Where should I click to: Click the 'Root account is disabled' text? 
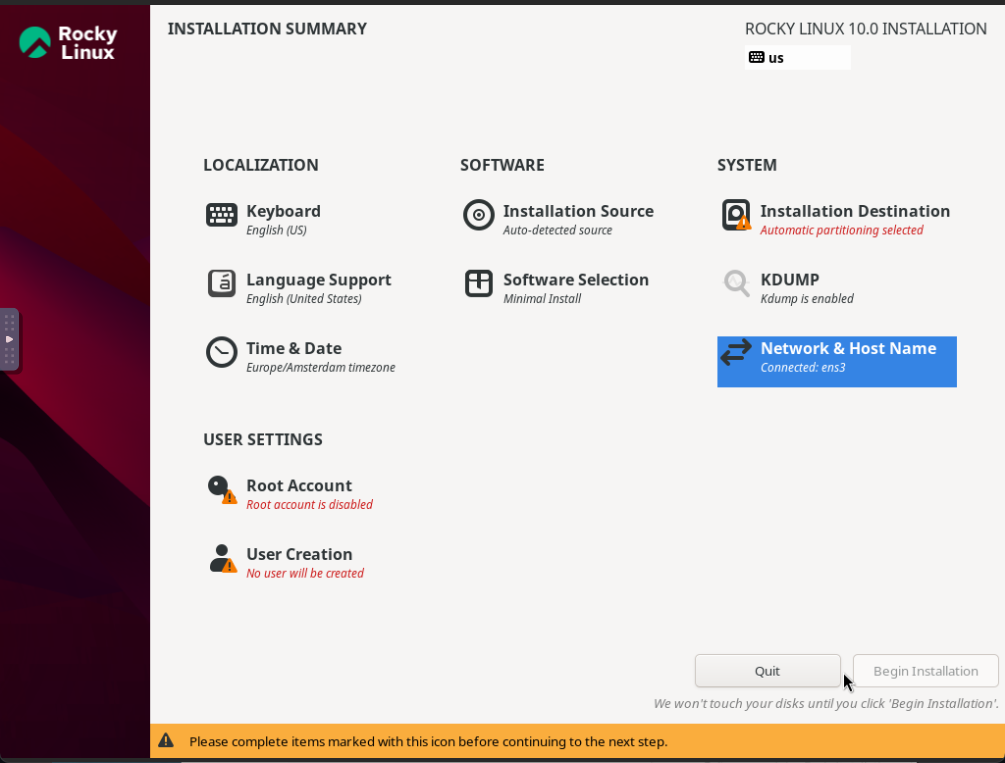pos(310,505)
